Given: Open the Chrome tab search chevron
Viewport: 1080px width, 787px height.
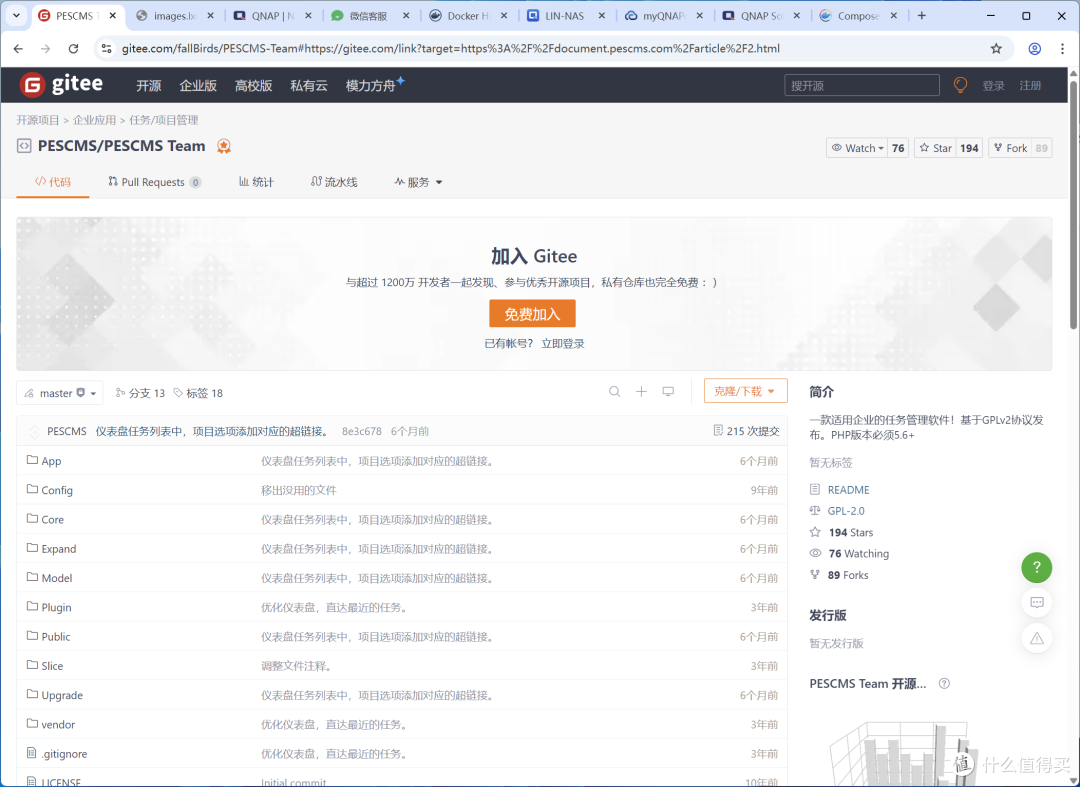Looking at the screenshot, I should [x=16, y=16].
